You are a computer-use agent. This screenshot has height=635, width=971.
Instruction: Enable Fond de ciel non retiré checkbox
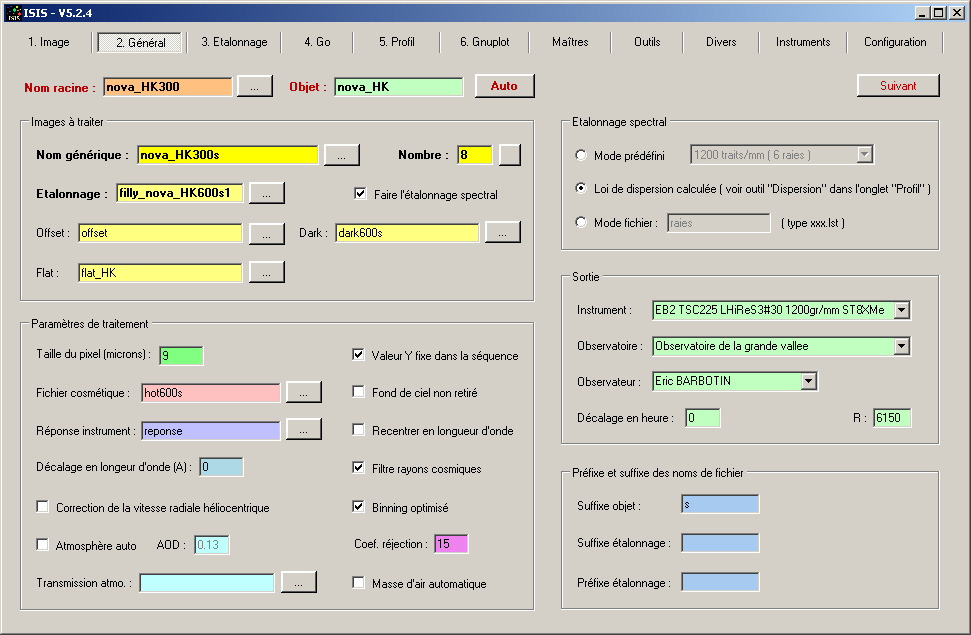358,393
